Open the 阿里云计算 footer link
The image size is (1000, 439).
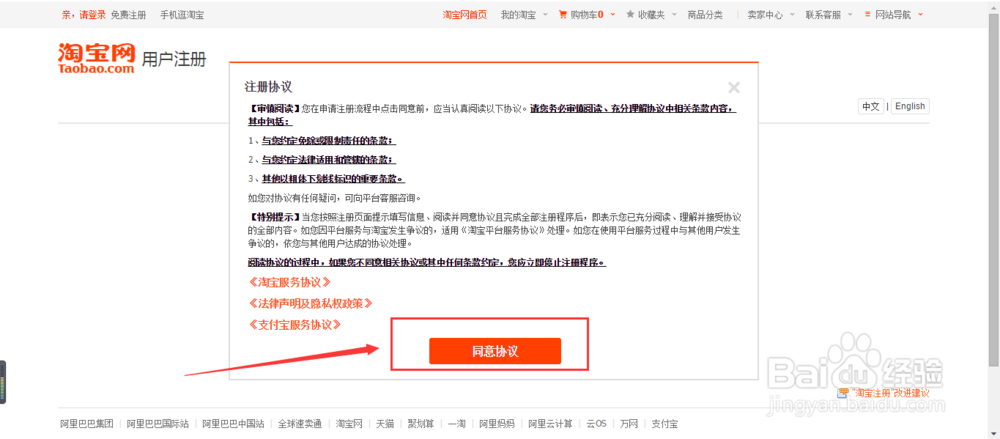point(550,424)
